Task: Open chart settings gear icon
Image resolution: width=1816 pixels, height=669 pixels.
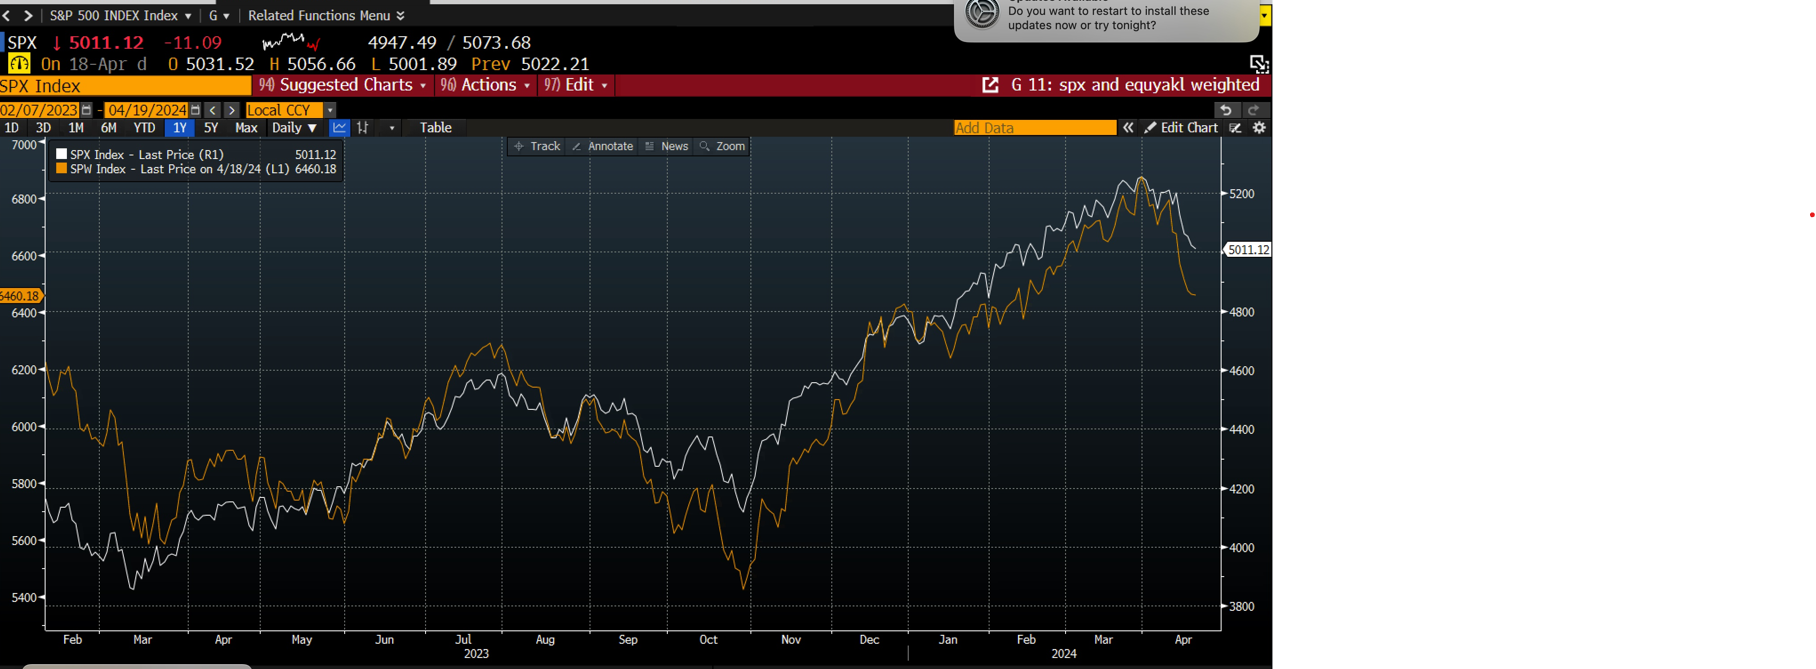Action: pos(1259,128)
